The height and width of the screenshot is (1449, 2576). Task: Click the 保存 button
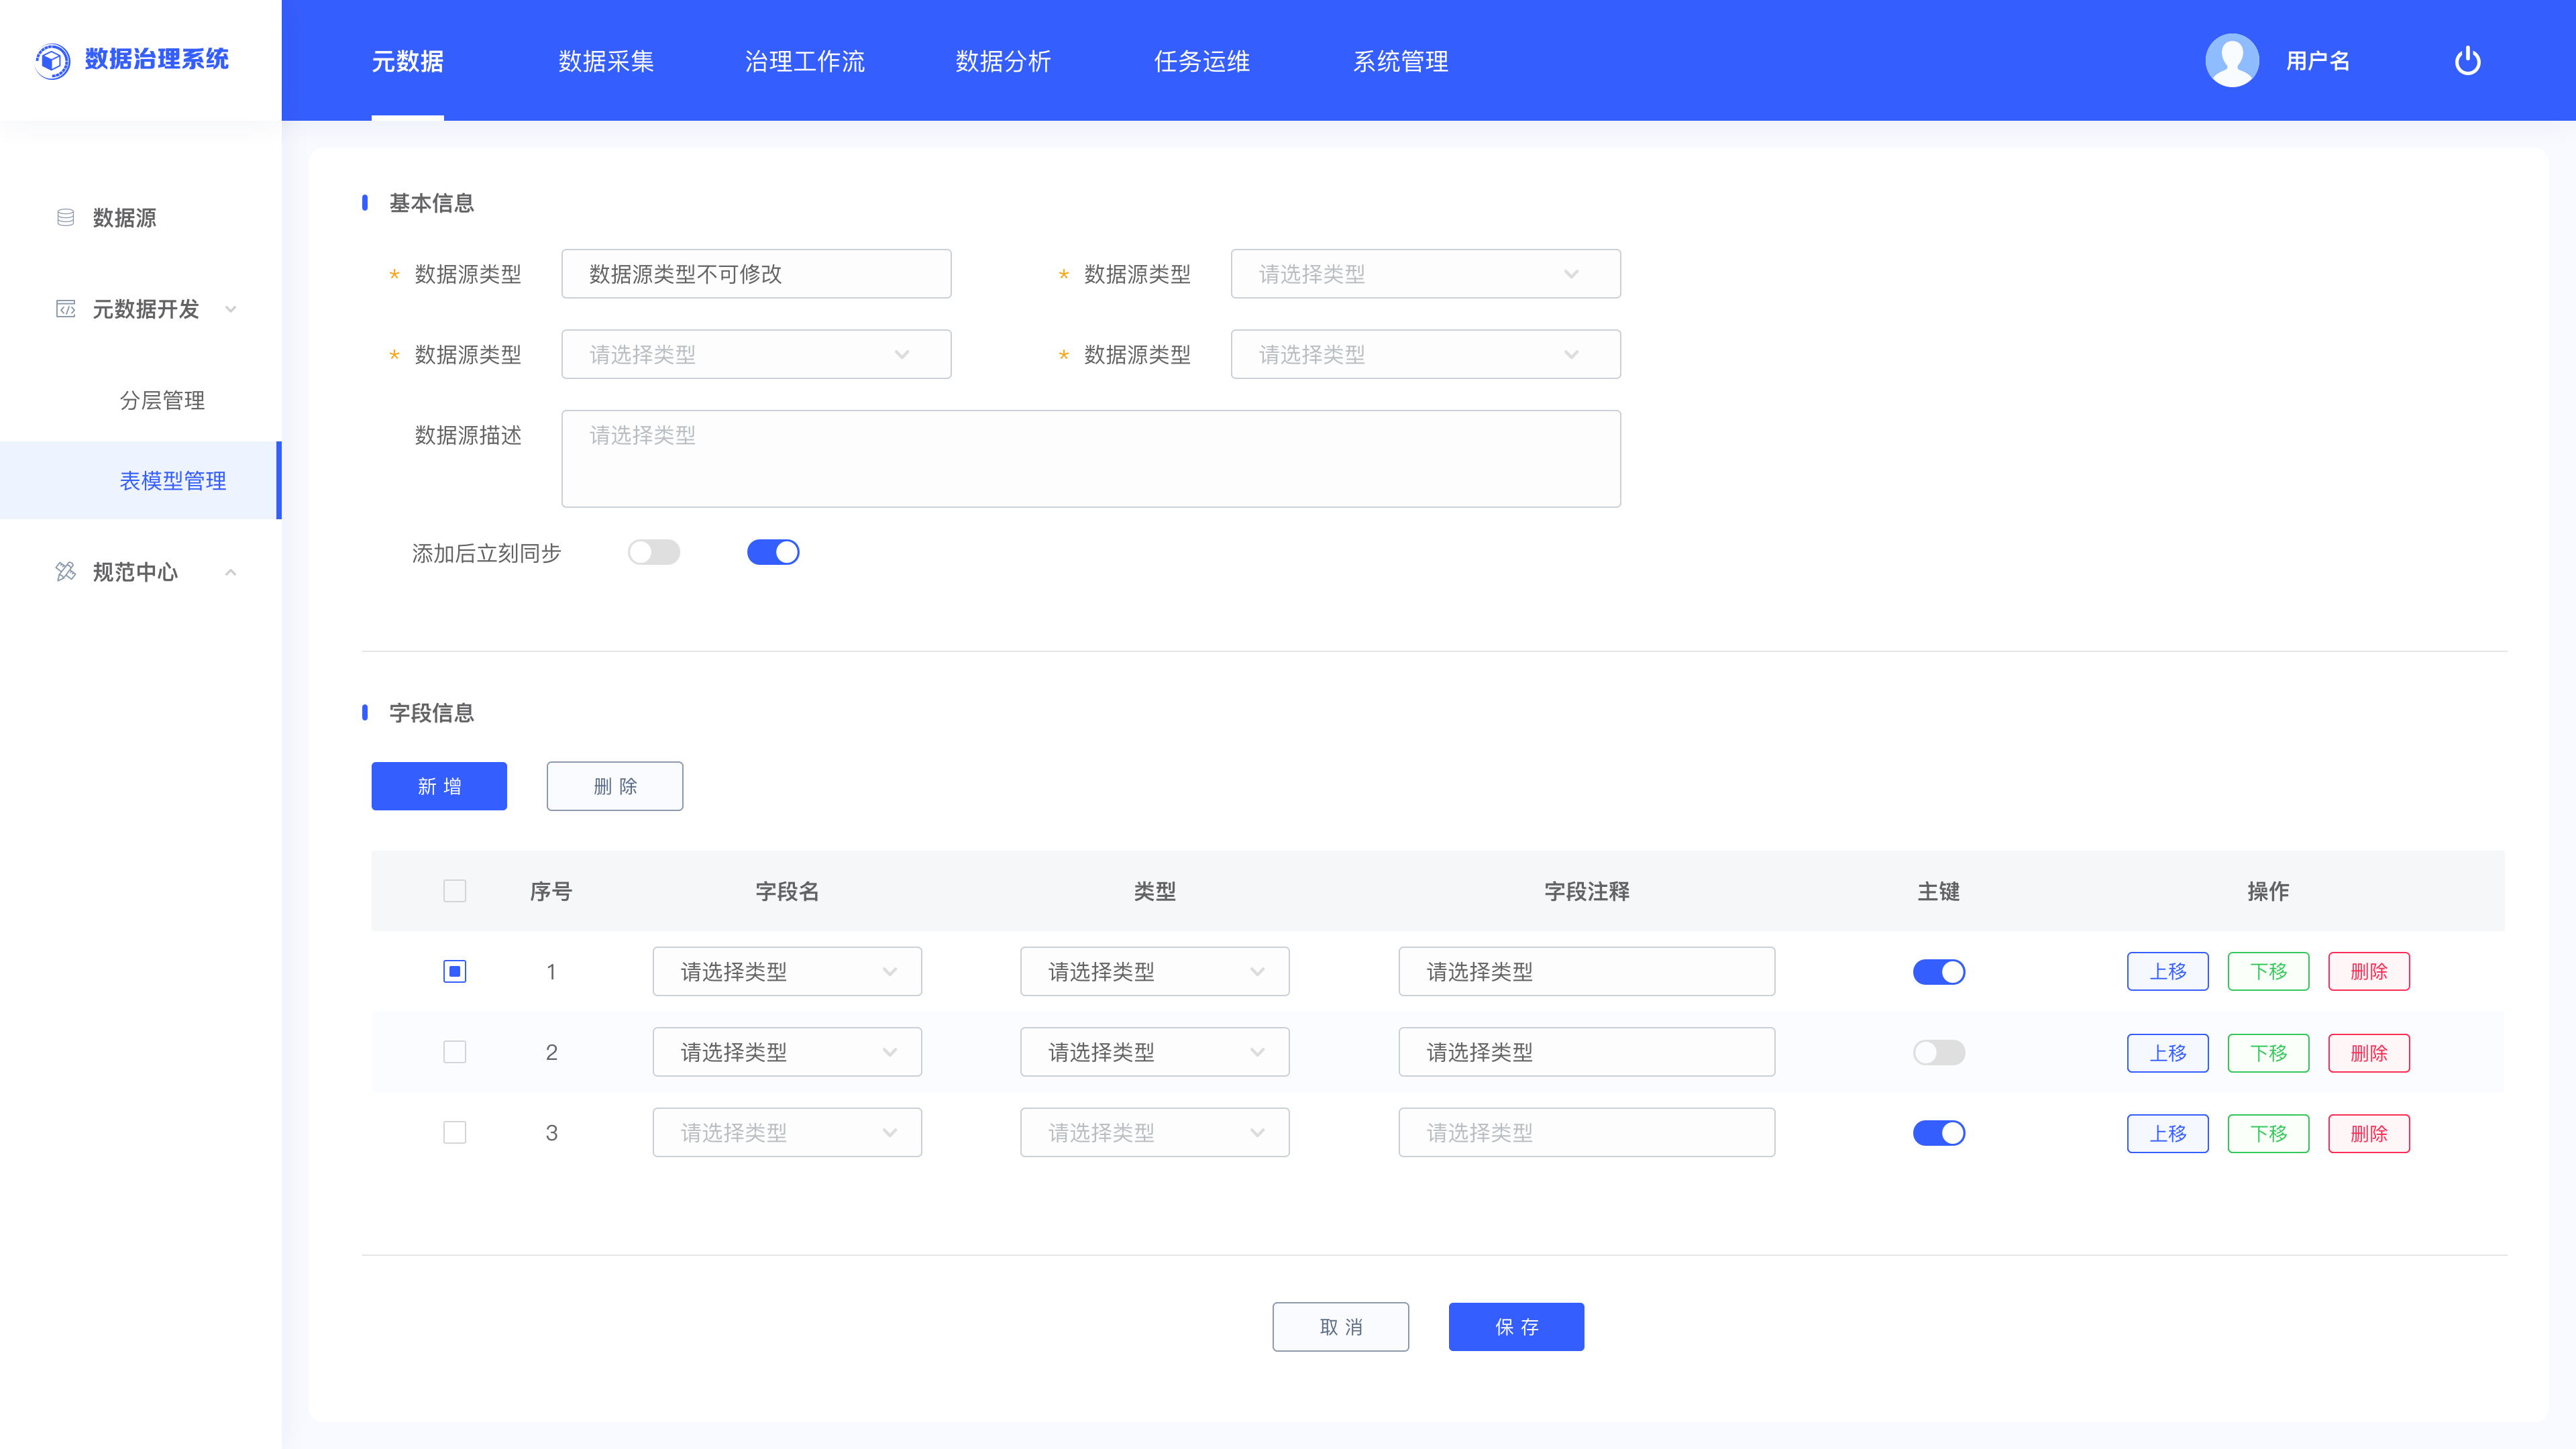[x=1516, y=1326]
